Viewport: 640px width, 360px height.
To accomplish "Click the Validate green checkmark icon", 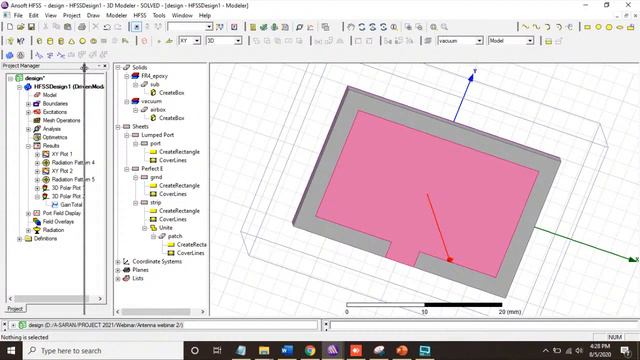I will [x=264, y=27].
